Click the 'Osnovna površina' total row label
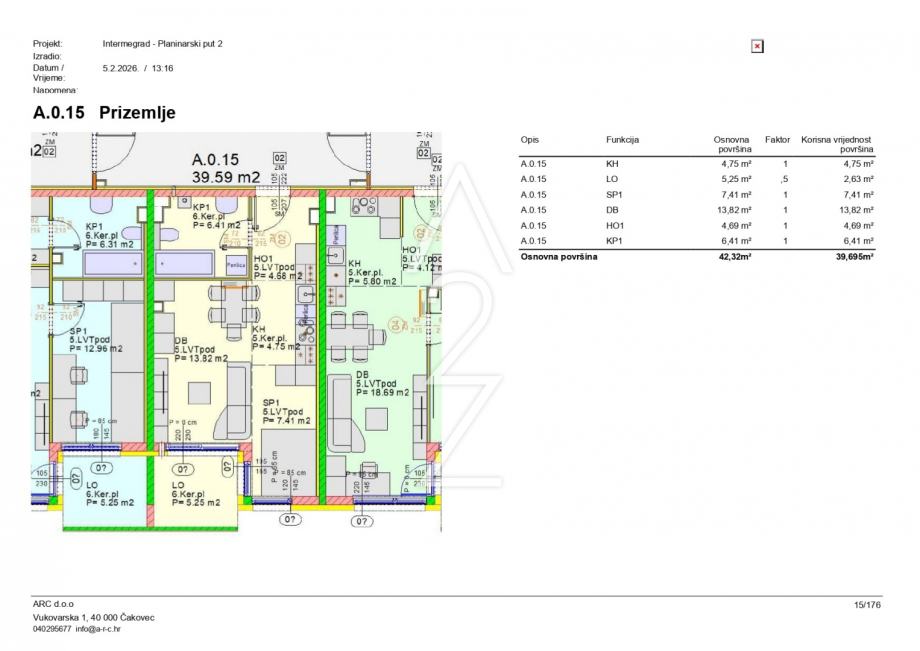This screenshot has height=651, width=920. tap(559, 256)
